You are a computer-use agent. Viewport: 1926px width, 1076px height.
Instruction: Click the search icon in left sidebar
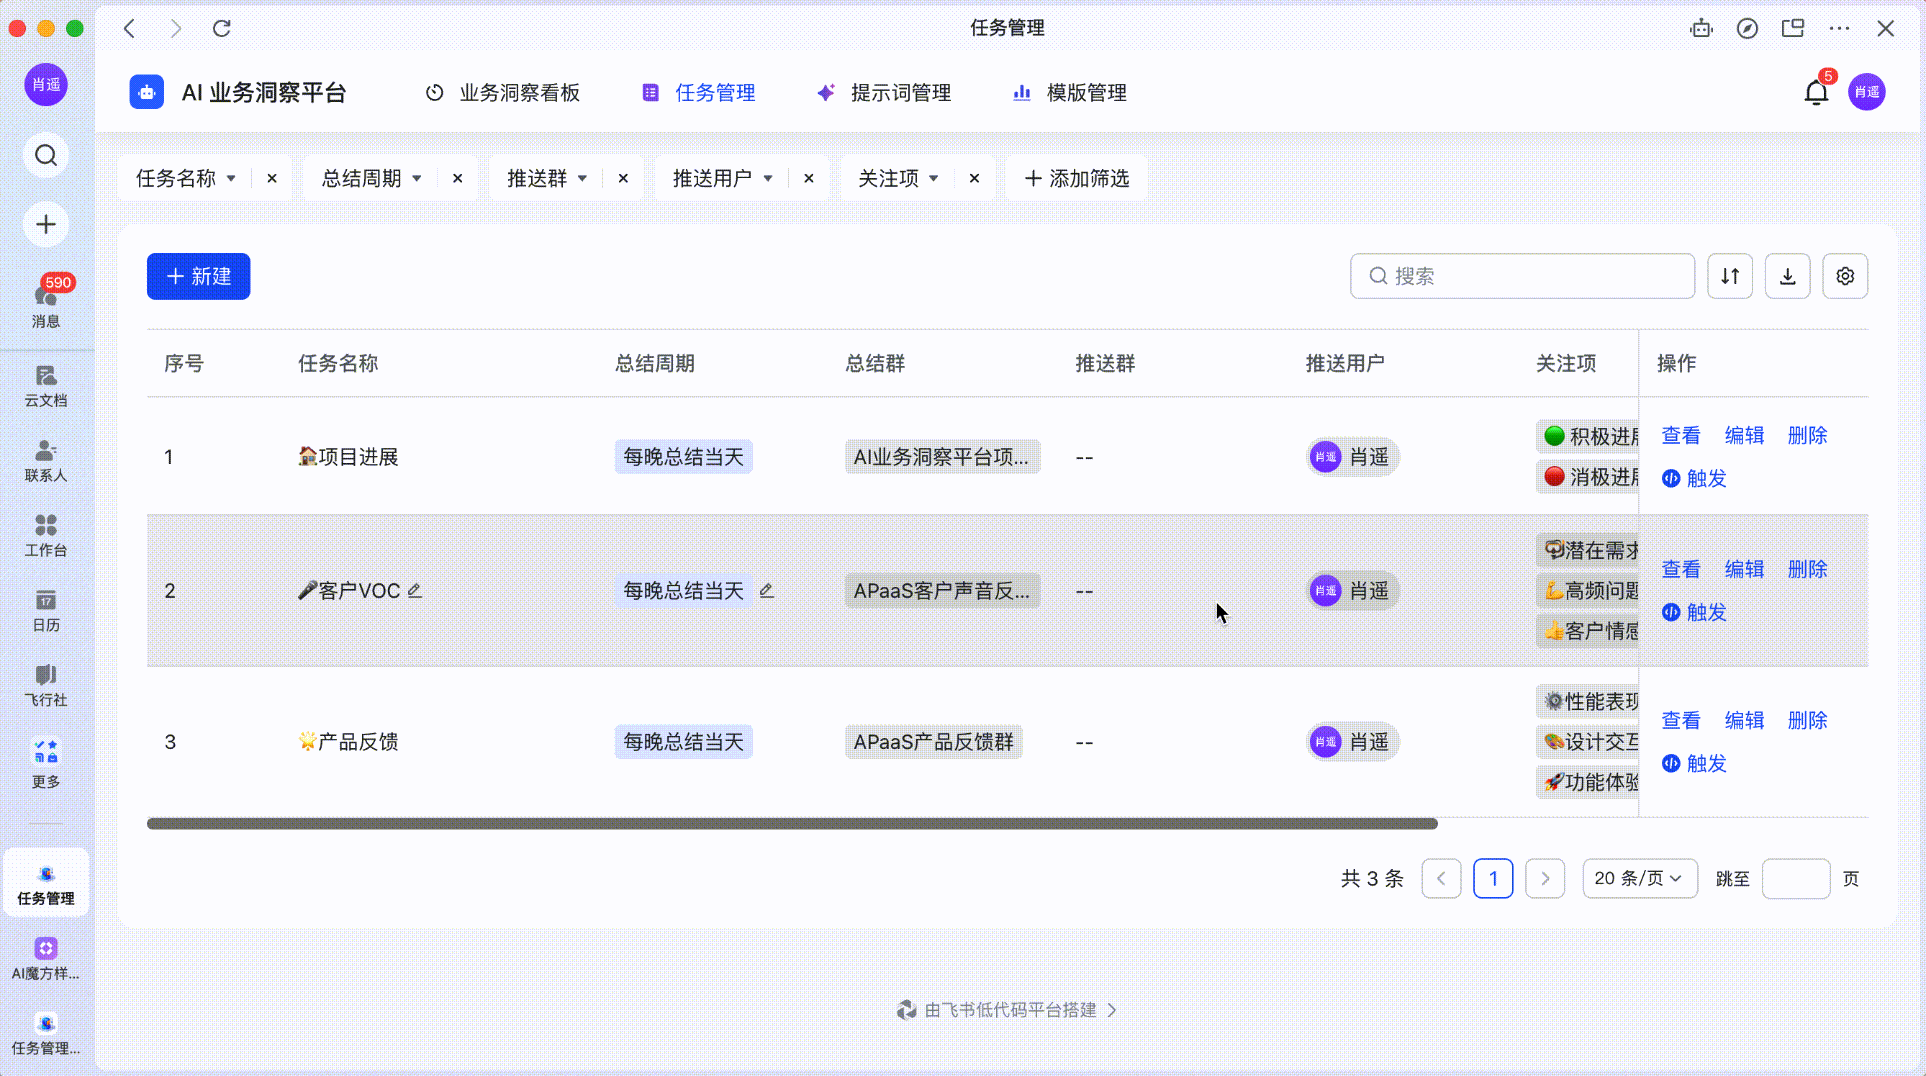click(46, 155)
